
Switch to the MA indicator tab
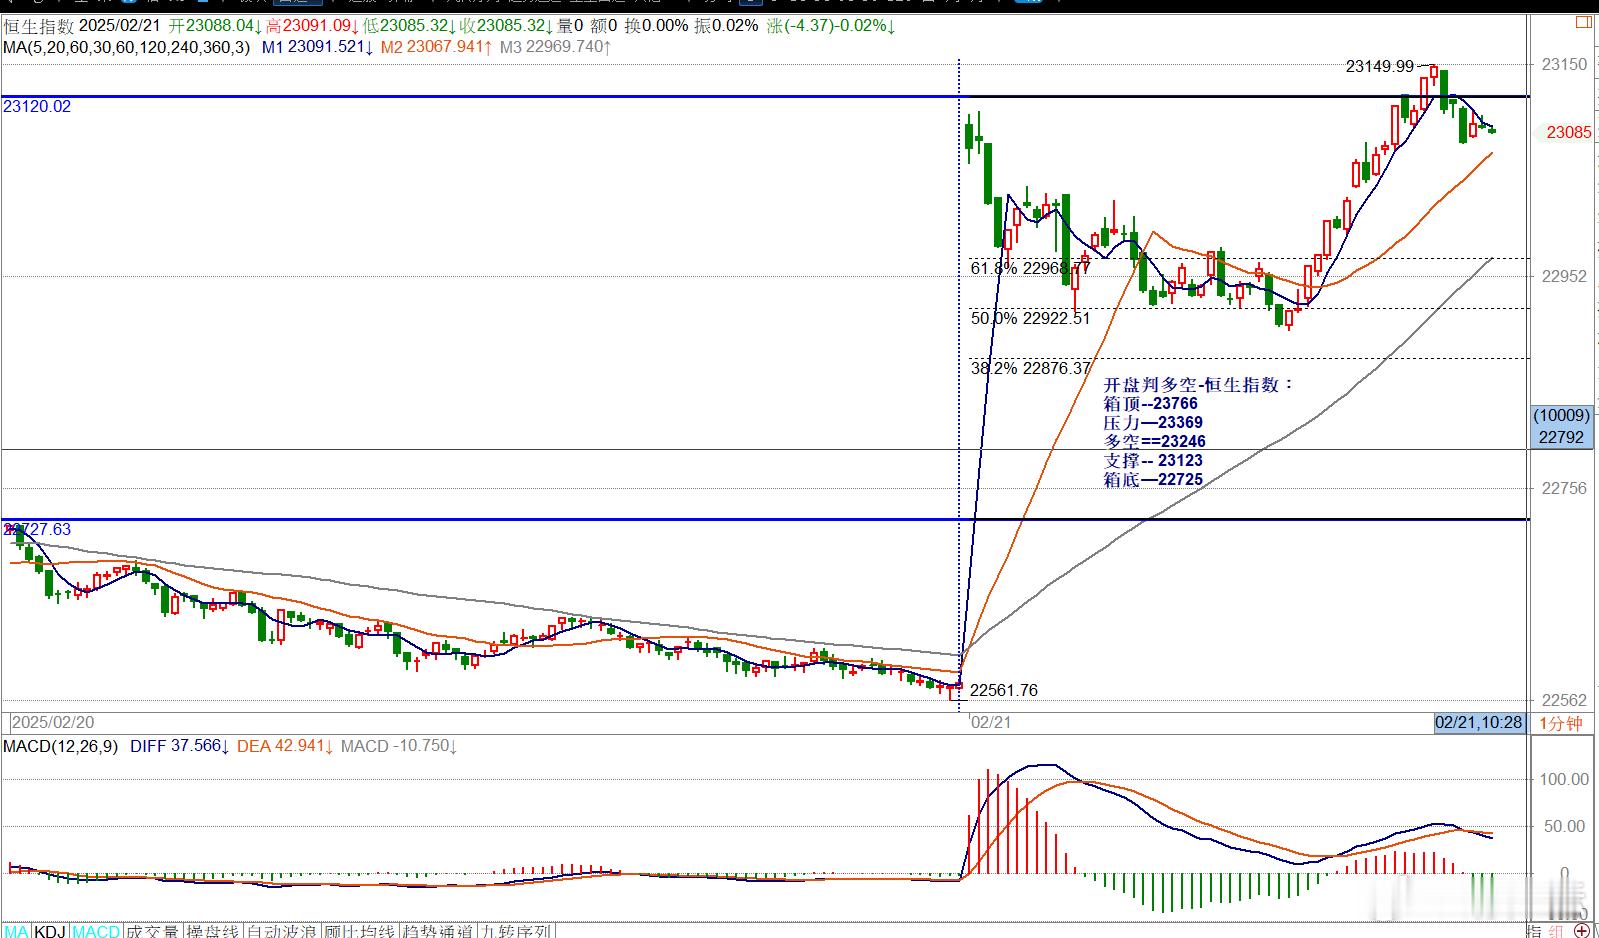[x=16, y=931]
